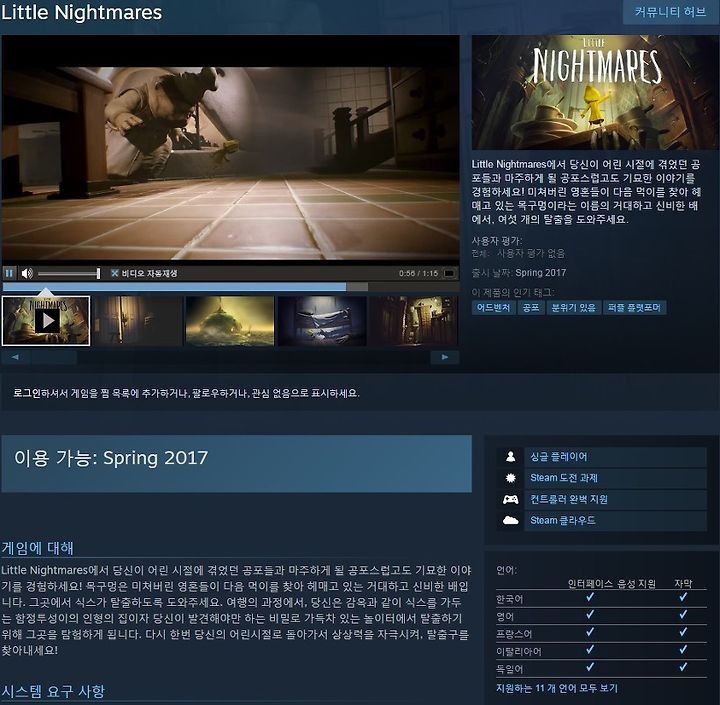Click the 독일어 language row label
Image resolution: width=720 pixels, height=705 pixels.
click(x=509, y=669)
